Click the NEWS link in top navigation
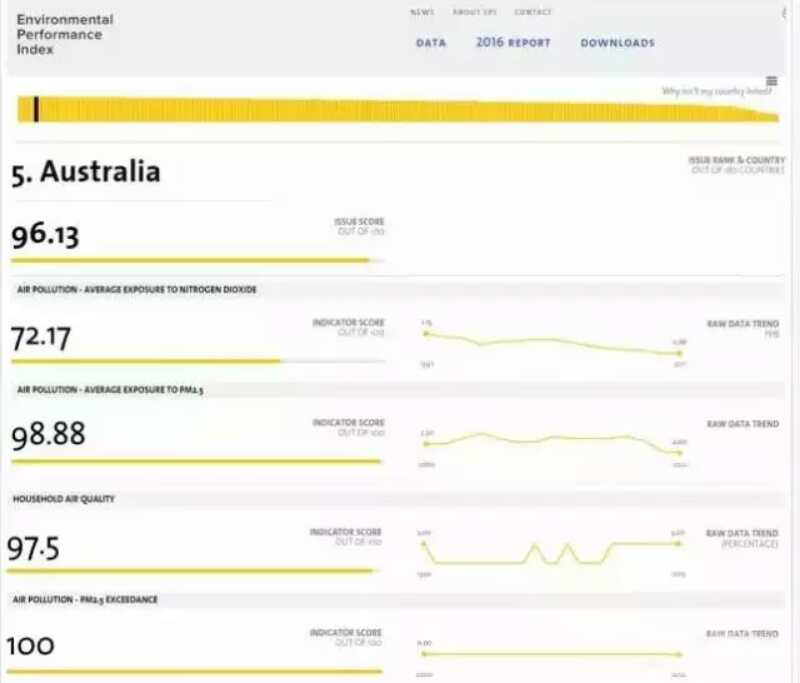This screenshot has width=800, height=683. tap(422, 12)
